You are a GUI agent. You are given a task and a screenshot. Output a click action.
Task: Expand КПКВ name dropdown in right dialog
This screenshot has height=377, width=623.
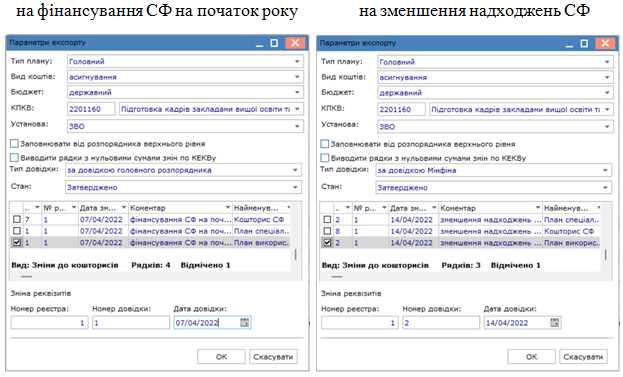click(x=607, y=109)
